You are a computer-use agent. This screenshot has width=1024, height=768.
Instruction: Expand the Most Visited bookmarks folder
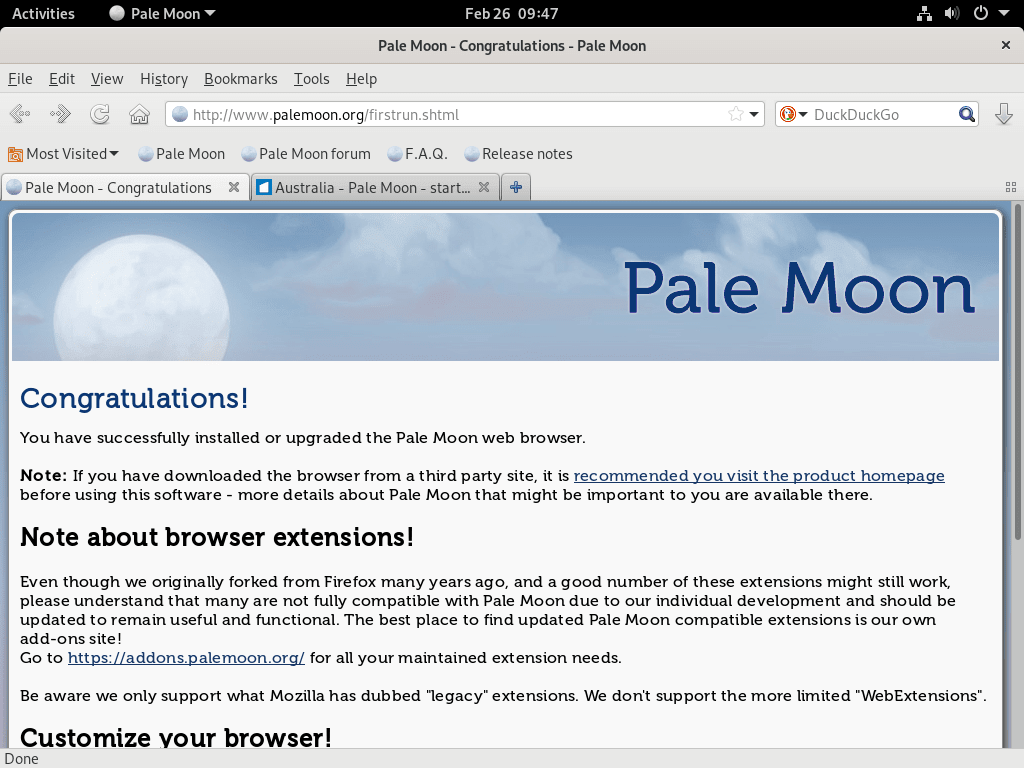(x=63, y=154)
